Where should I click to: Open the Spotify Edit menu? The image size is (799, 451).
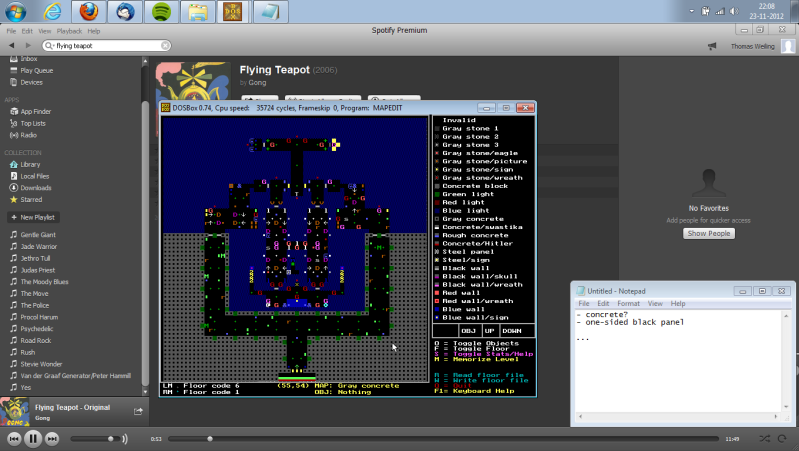27,31
